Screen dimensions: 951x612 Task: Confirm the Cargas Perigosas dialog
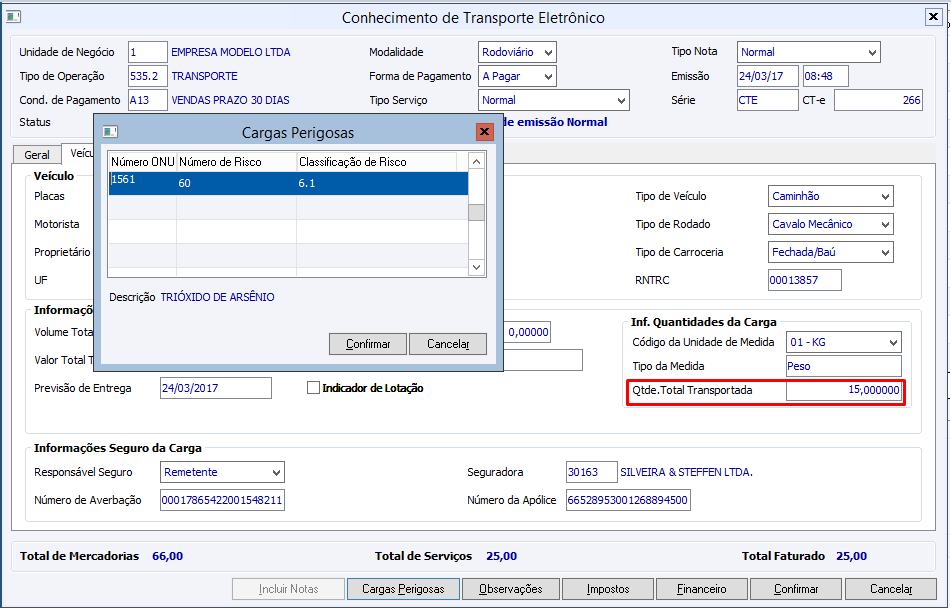[x=368, y=344]
